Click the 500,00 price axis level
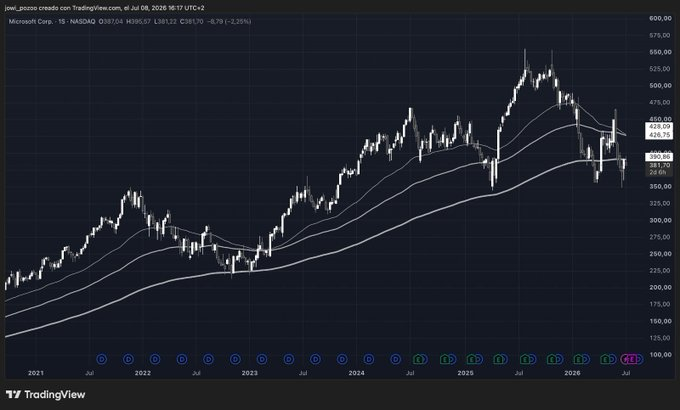Screen dimensions: 680x410 (x=660, y=85)
